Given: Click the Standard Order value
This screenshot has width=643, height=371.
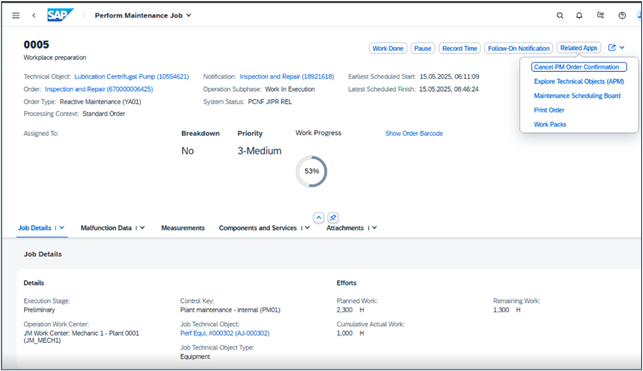Looking at the screenshot, I should [104, 114].
